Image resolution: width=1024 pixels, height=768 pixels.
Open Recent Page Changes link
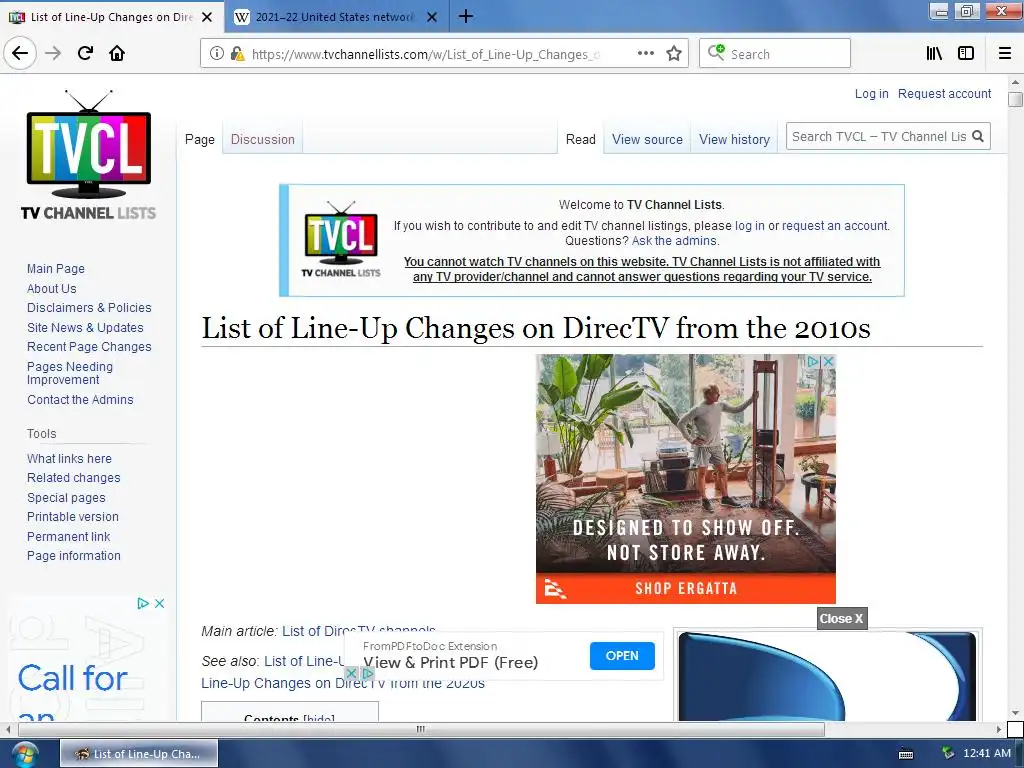click(89, 347)
